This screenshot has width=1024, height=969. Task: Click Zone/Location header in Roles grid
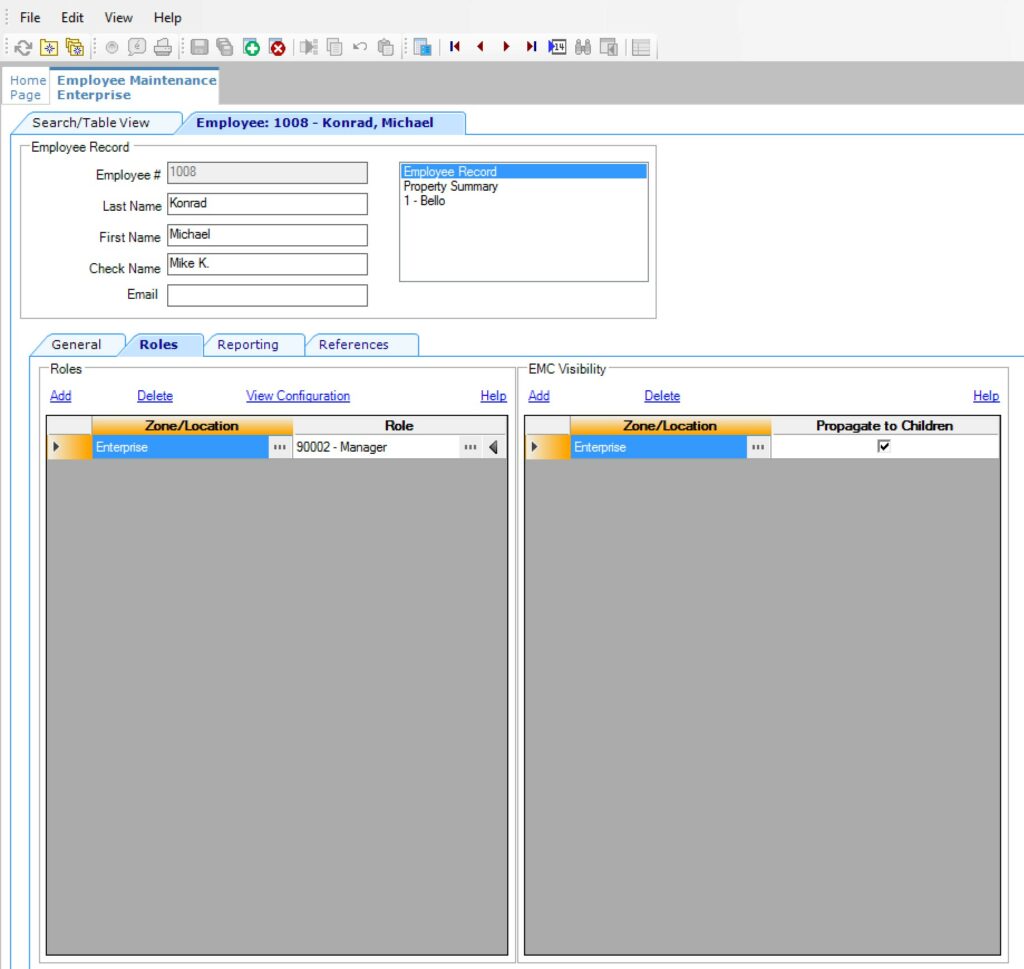192,426
